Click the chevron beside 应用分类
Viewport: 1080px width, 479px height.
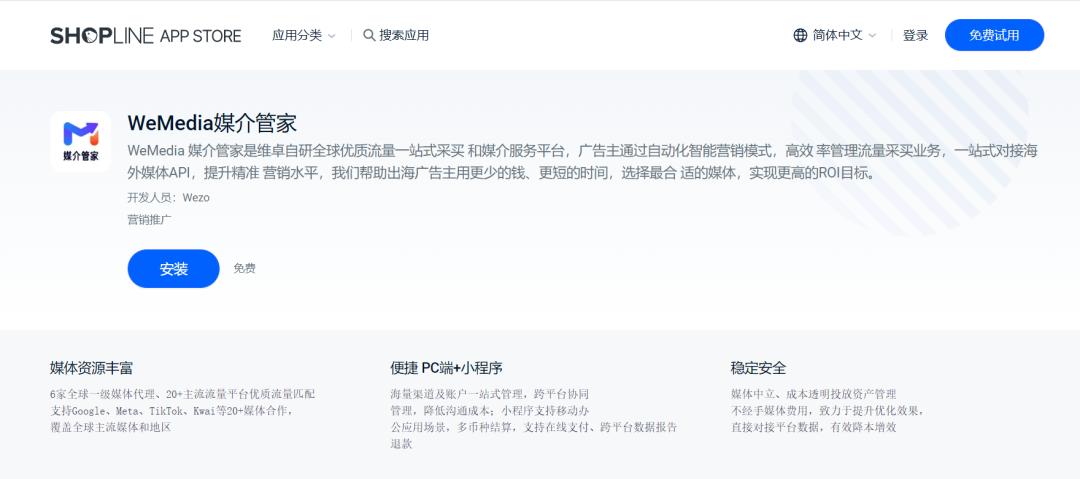click(x=331, y=36)
